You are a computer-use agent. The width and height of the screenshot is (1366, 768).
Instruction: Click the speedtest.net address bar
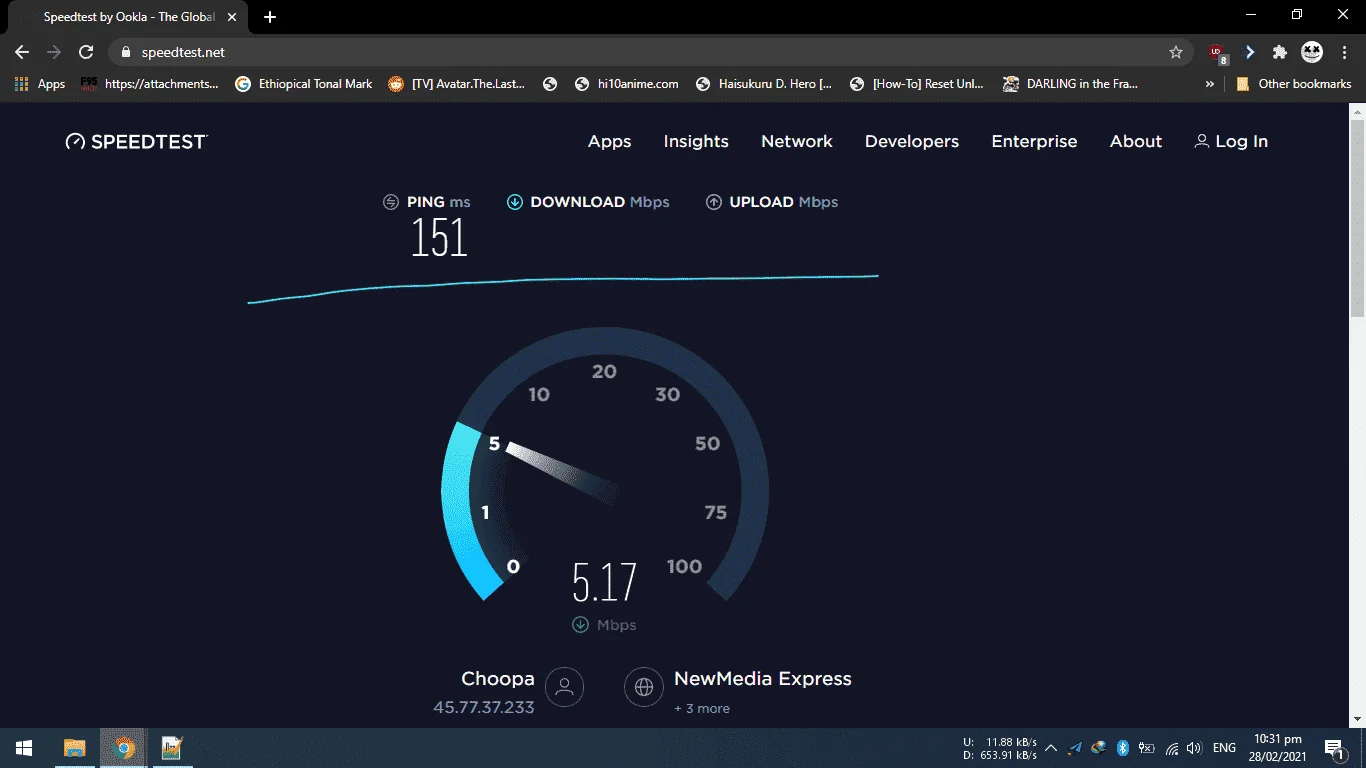click(x=650, y=52)
